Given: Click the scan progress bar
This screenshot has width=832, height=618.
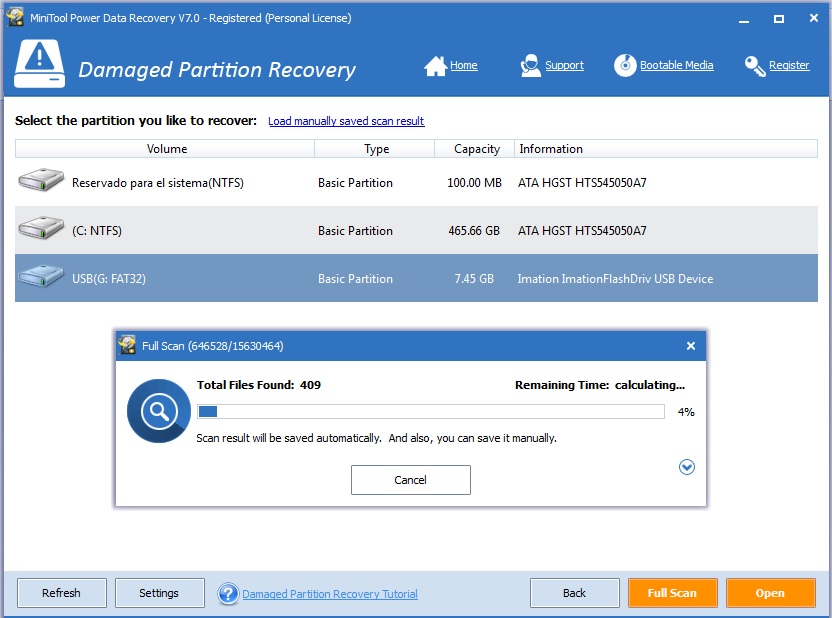Looking at the screenshot, I should click(x=430, y=411).
